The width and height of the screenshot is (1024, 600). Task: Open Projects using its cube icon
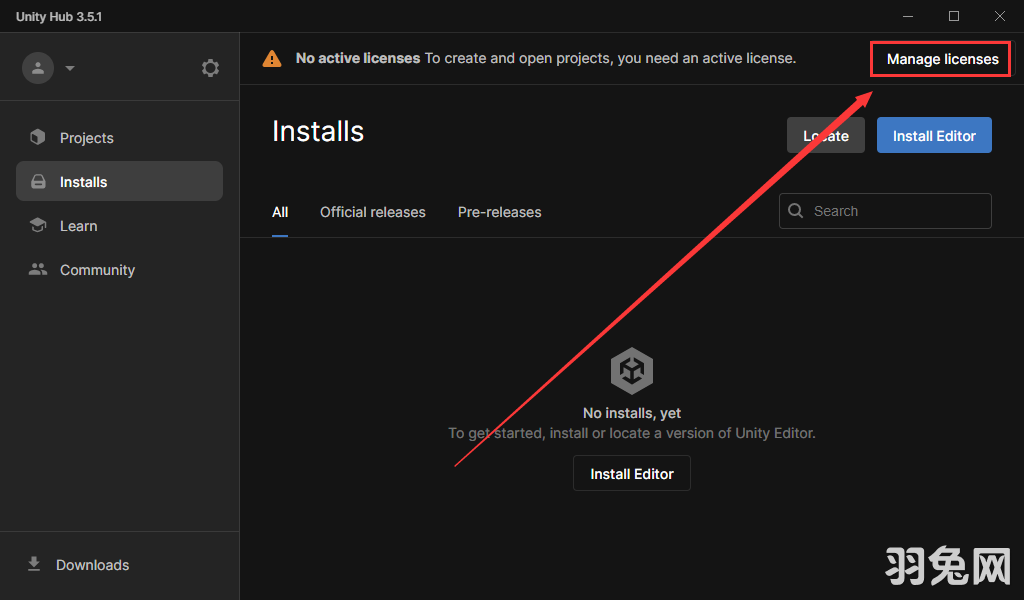[x=38, y=138]
